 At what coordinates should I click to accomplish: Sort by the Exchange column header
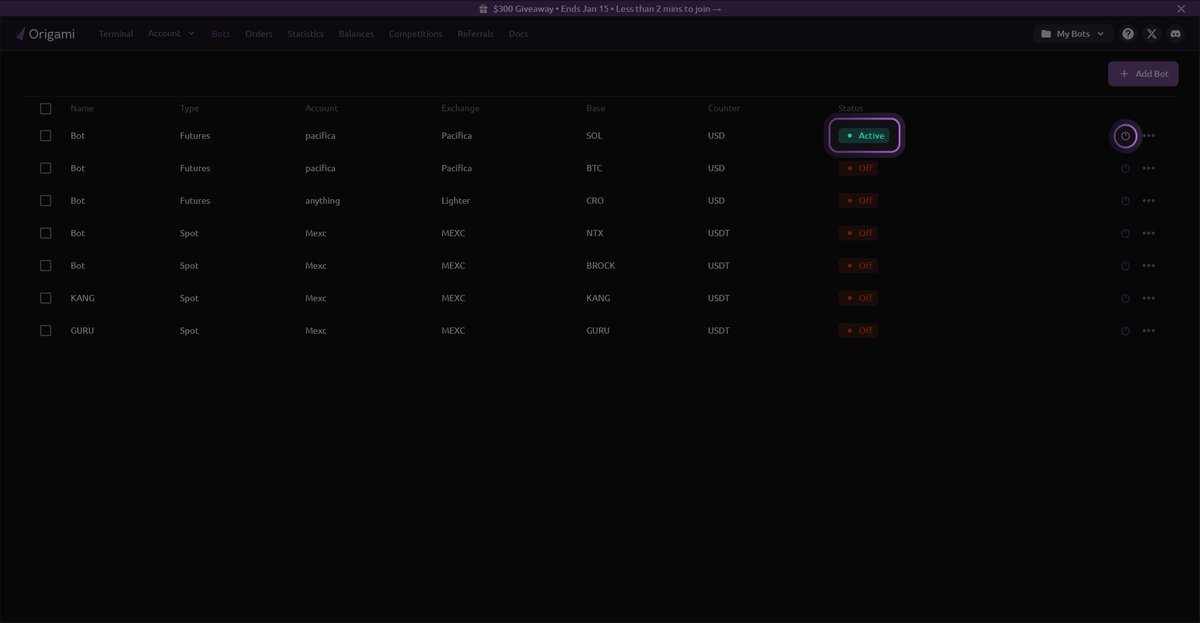(x=460, y=108)
